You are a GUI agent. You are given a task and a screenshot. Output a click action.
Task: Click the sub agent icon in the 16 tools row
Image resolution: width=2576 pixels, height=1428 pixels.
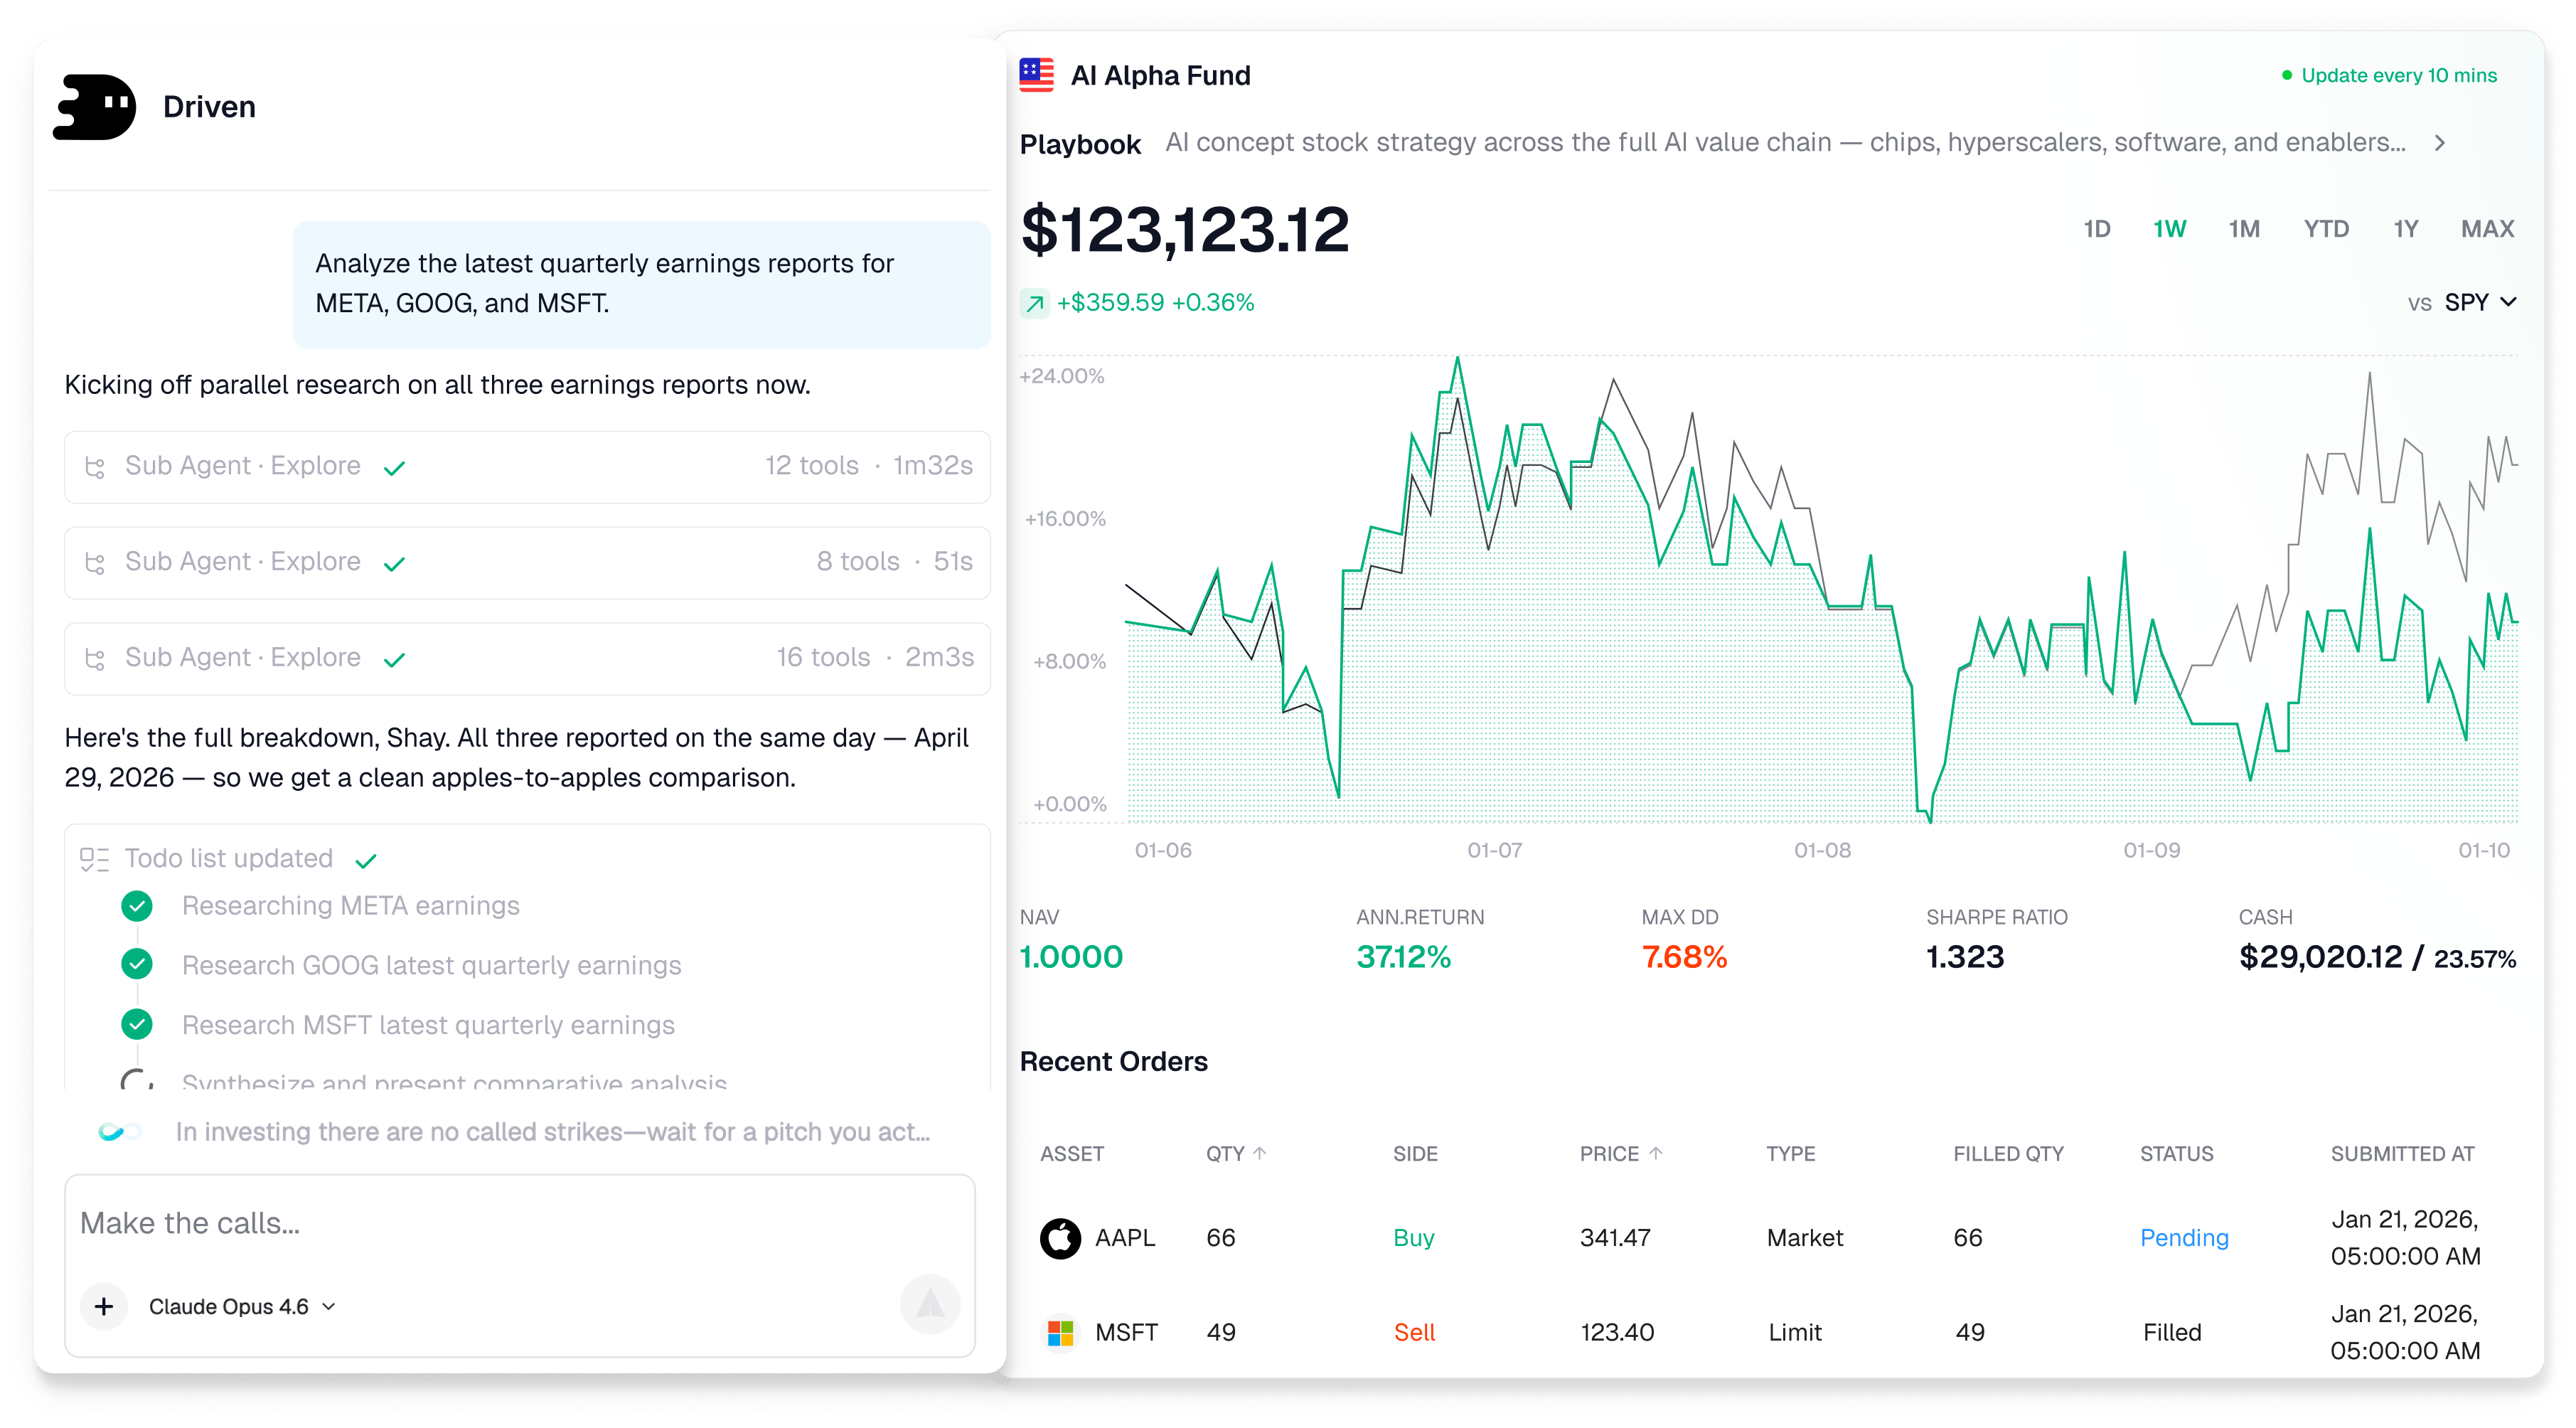tap(95, 659)
